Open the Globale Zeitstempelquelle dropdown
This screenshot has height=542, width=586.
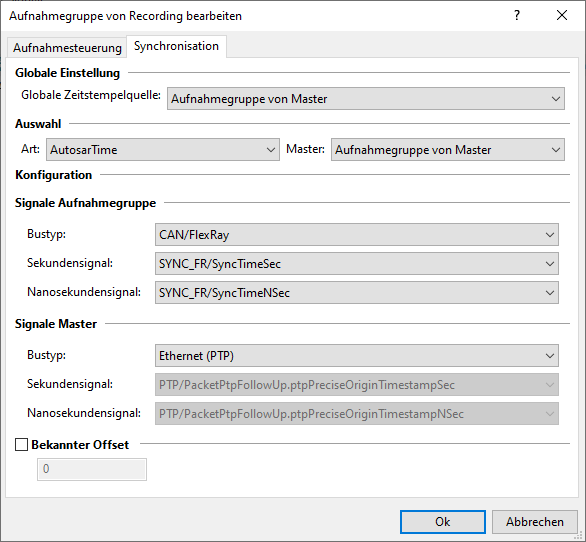[x=366, y=99]
